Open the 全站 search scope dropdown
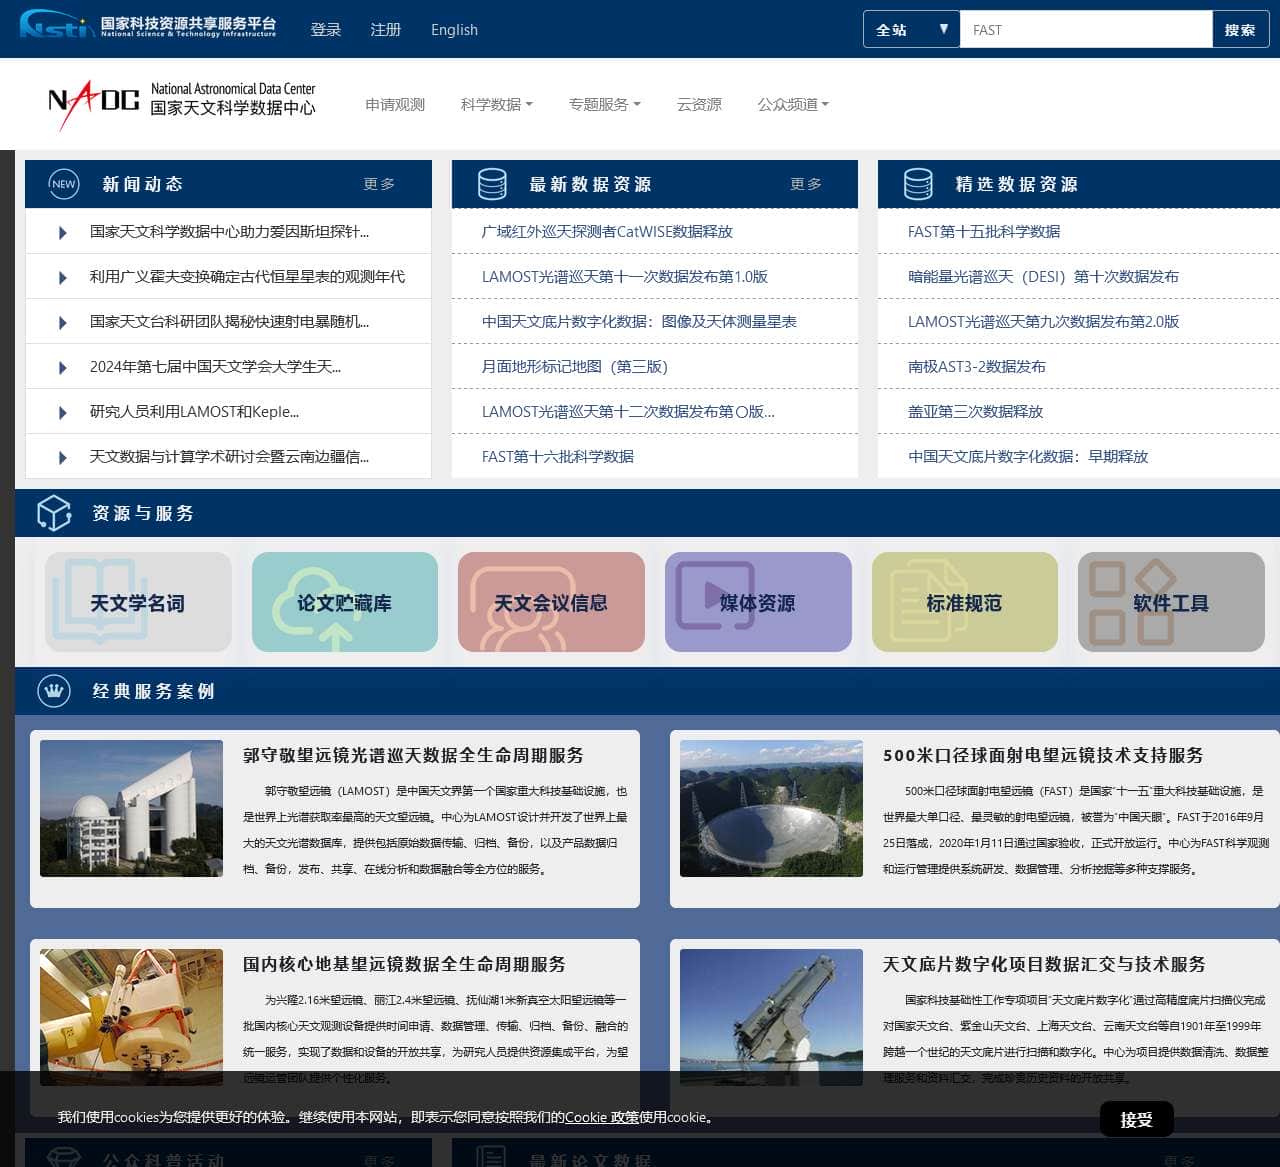The width and height of the screenshot is (1280, 1167). [x=911, y=29]
